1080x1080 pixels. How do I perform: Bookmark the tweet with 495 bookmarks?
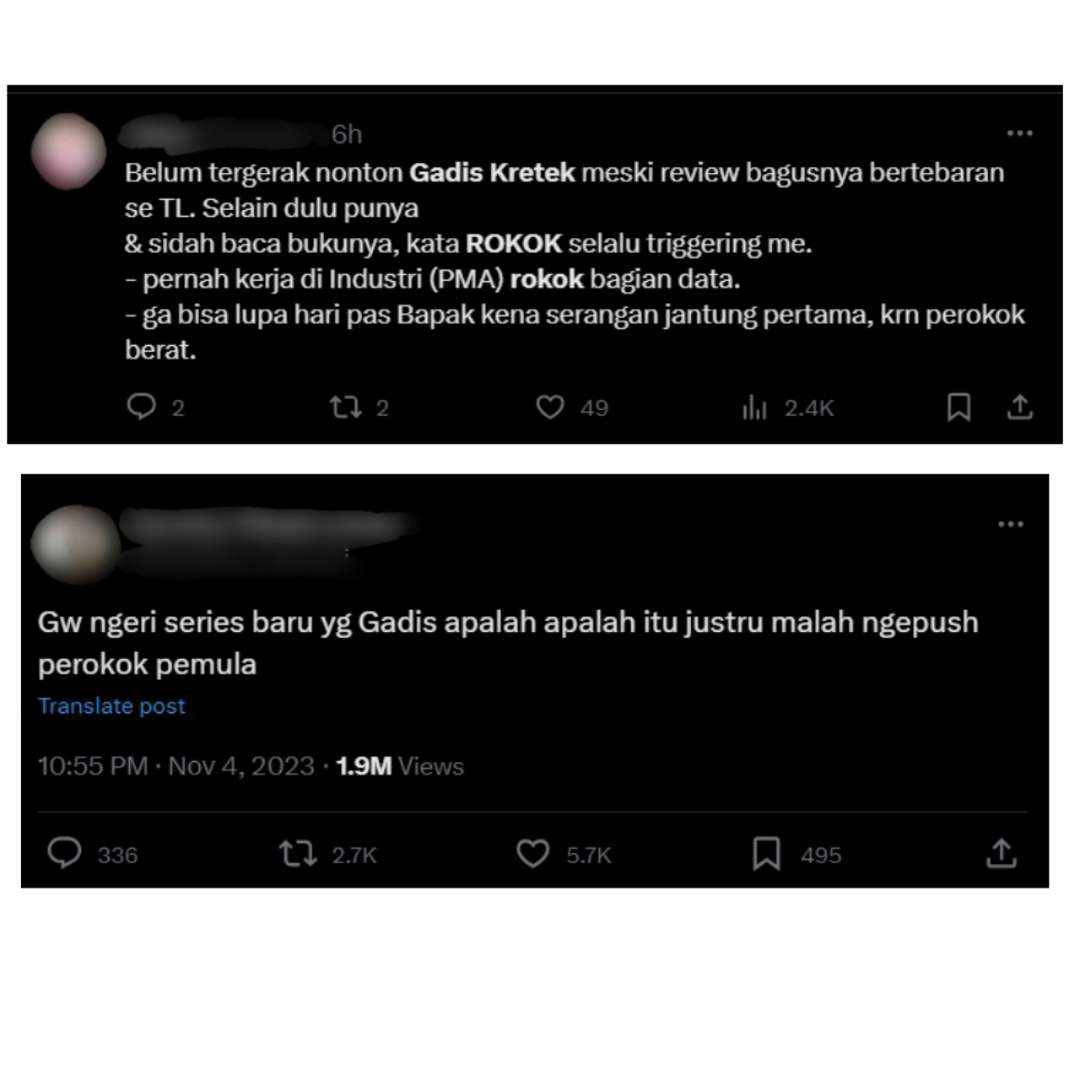tap(767, 853)
